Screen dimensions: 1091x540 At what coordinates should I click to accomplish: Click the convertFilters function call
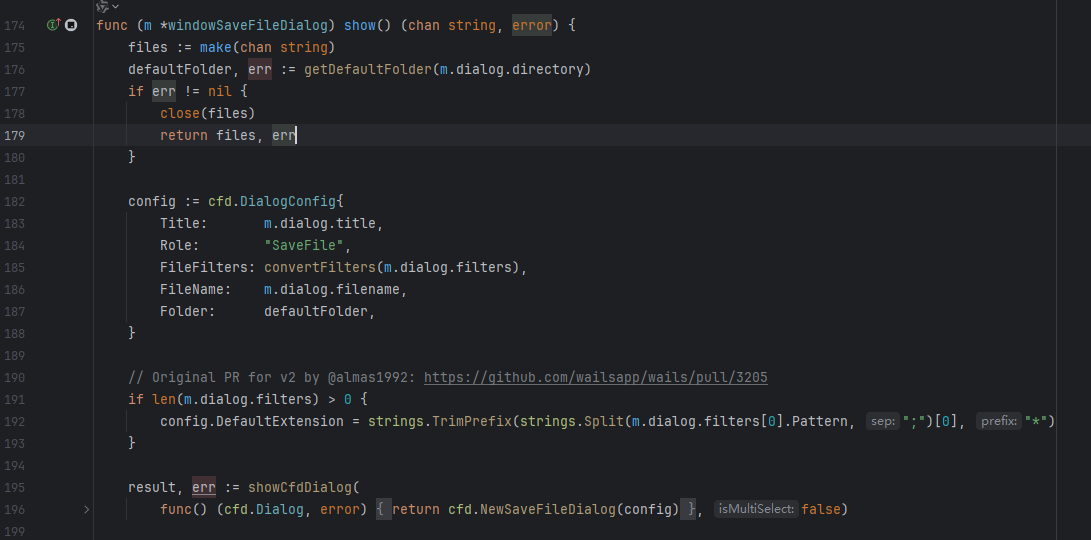[x=319, y=267]
